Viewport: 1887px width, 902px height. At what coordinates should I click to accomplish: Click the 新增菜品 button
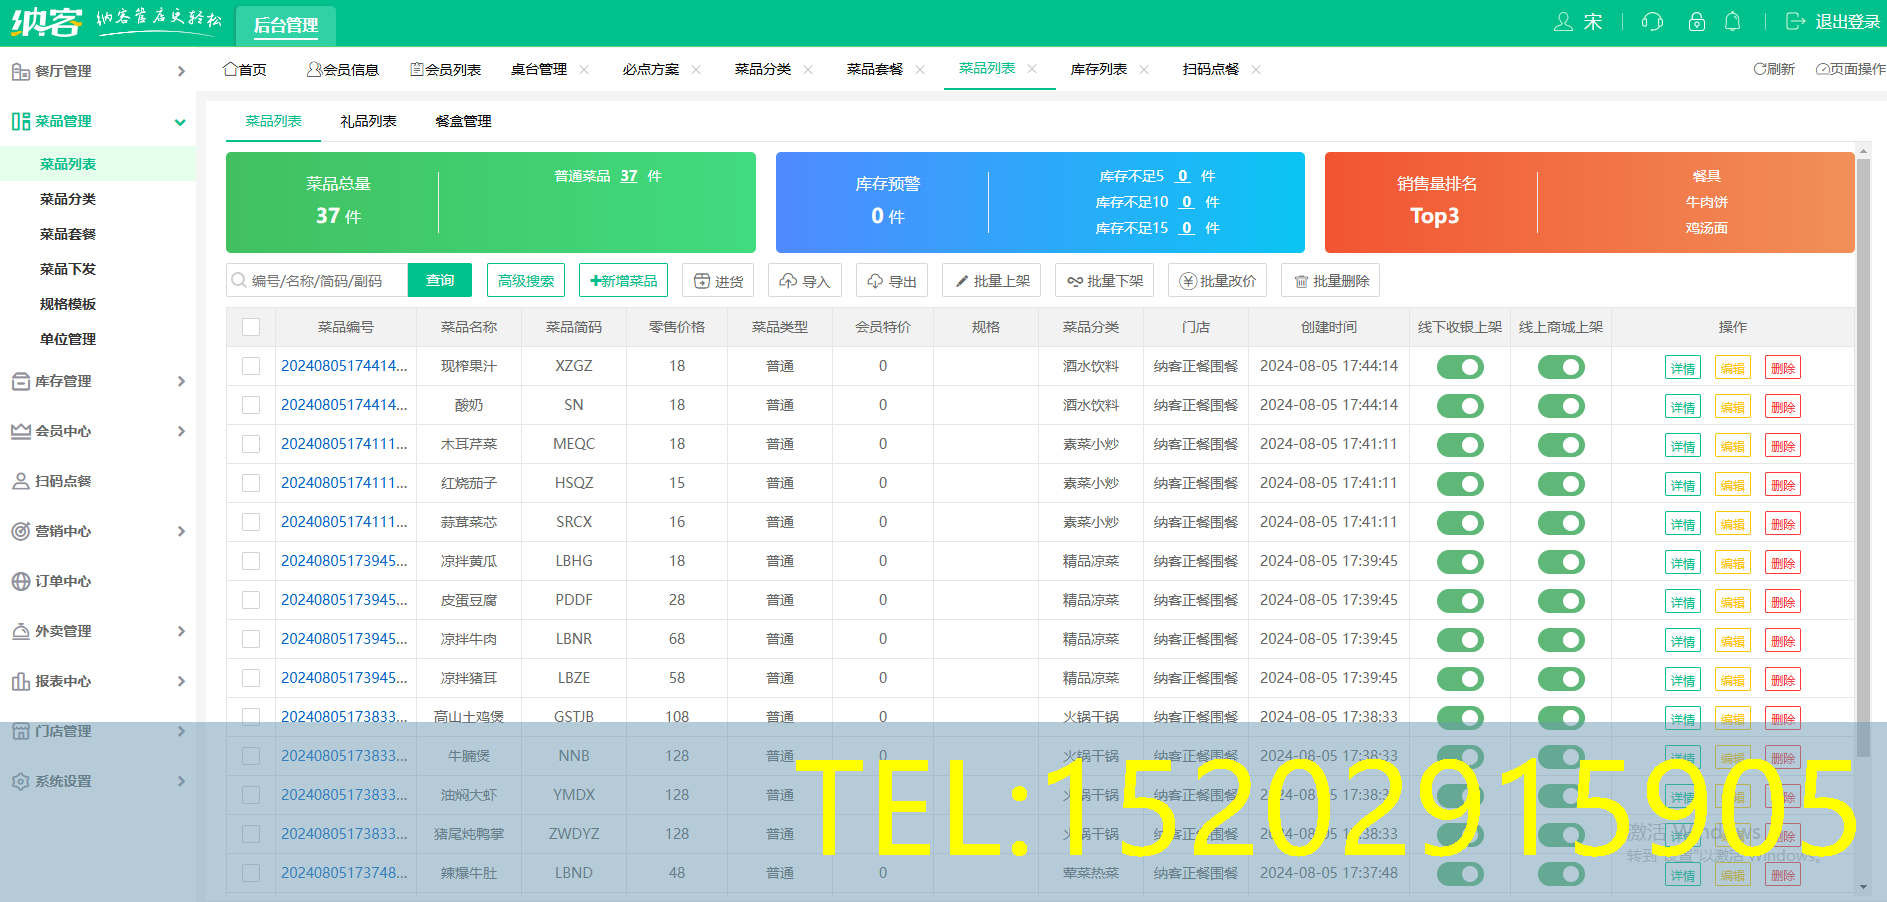624,281
